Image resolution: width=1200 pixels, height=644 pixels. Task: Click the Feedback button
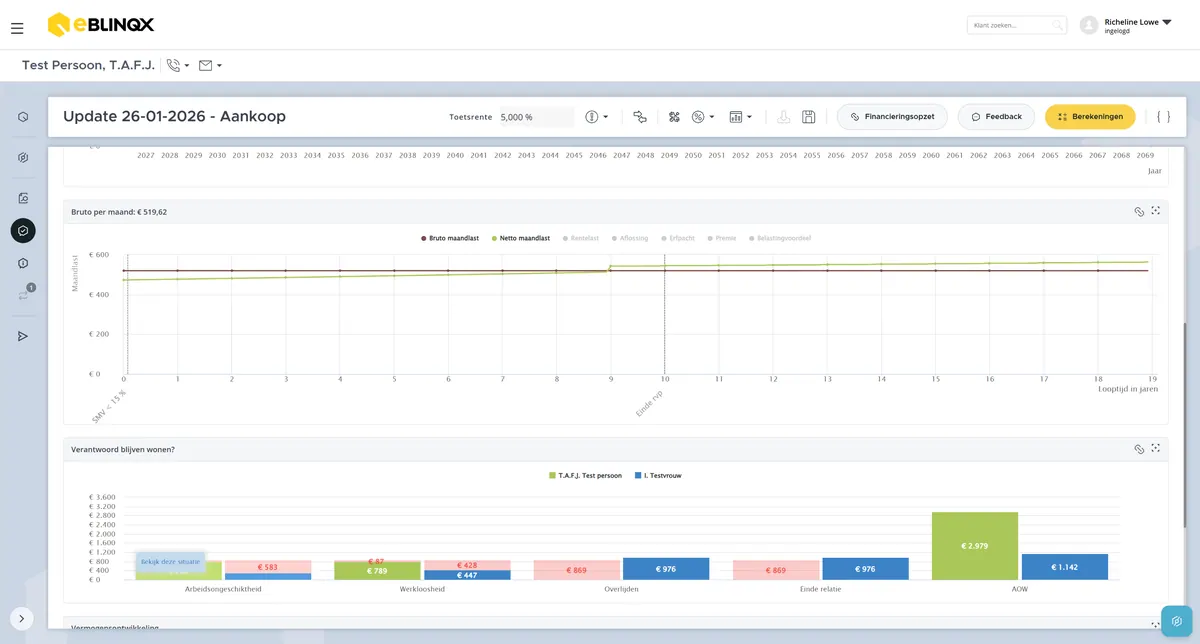pos(995,117)
